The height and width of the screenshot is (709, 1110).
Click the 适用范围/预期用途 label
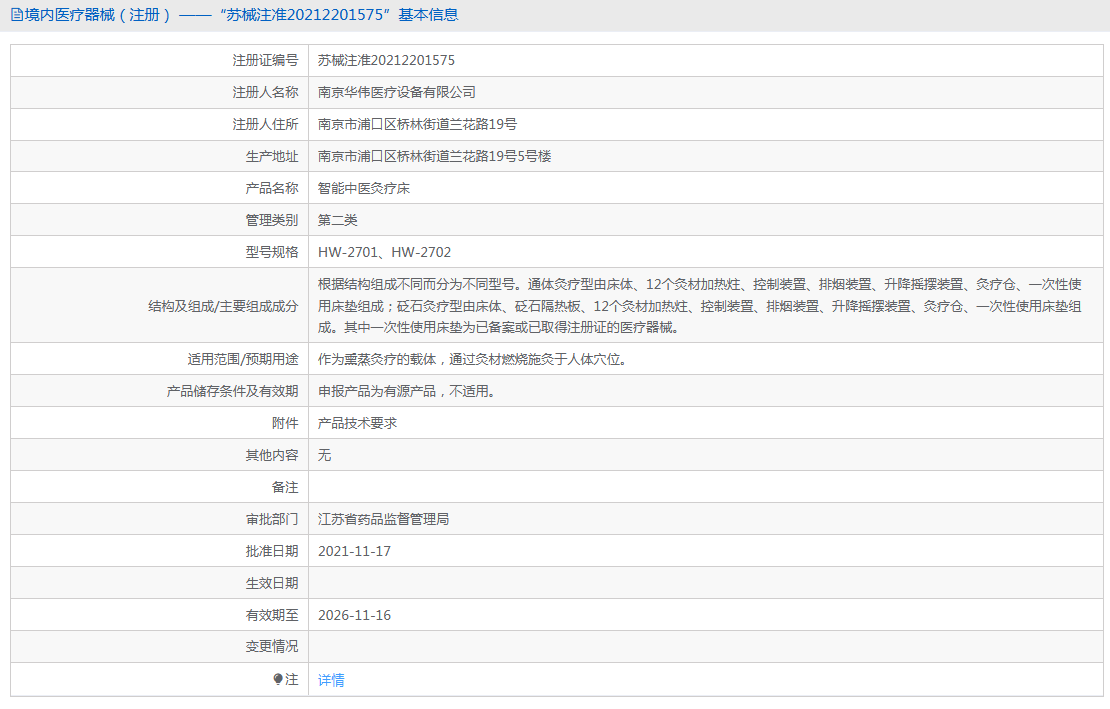(x=243, y=359)
